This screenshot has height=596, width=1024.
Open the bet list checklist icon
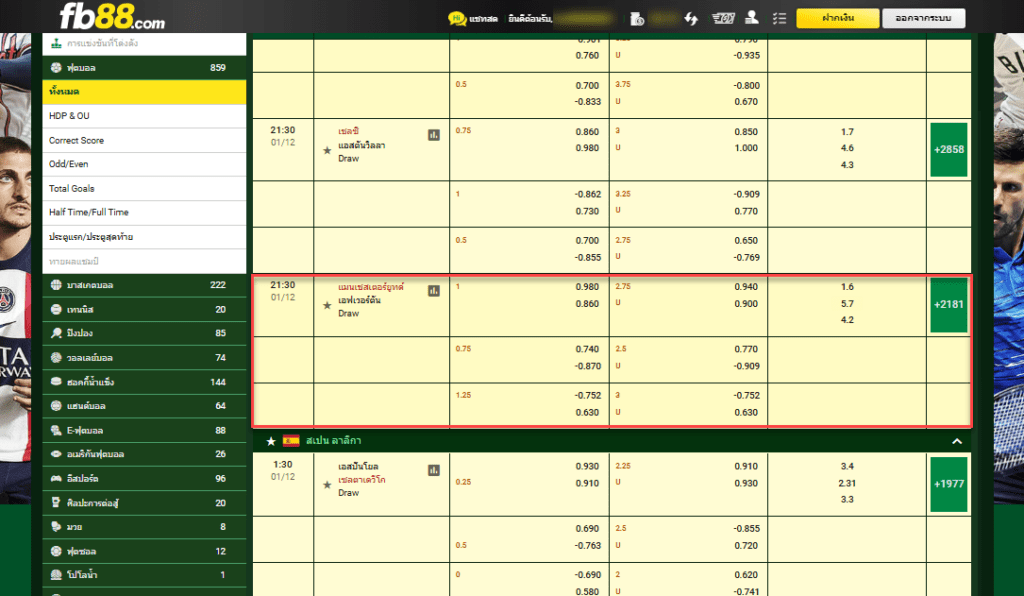click(779, 18)
